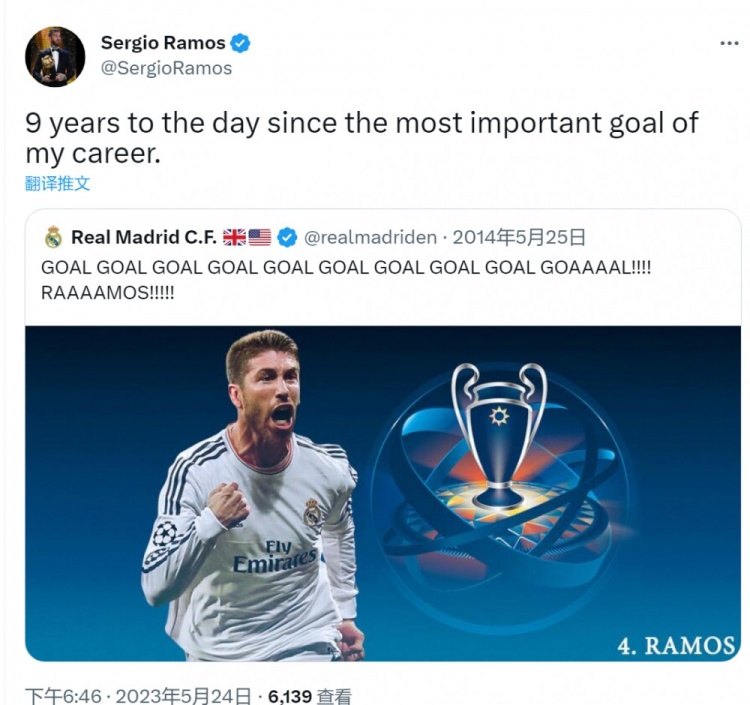The height and width of the screenshot is (705, 750).
Task: Click the UK flag emoji in quoted name
Action: point(234,237)
